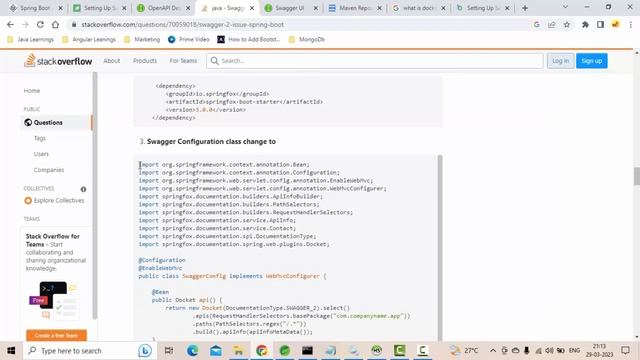Viewport: 640px width, 360px height.
Task: Open the Marketing bookmark folder
Action: click(x=142, y=40)
